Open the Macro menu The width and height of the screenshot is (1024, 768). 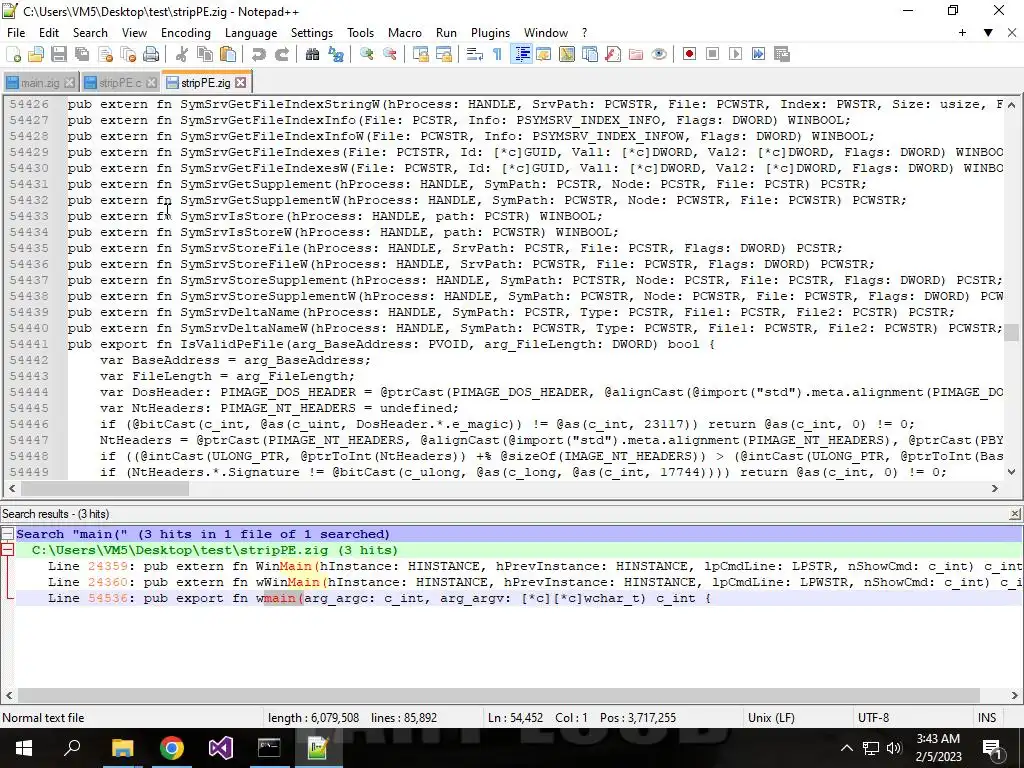point(405,33)
